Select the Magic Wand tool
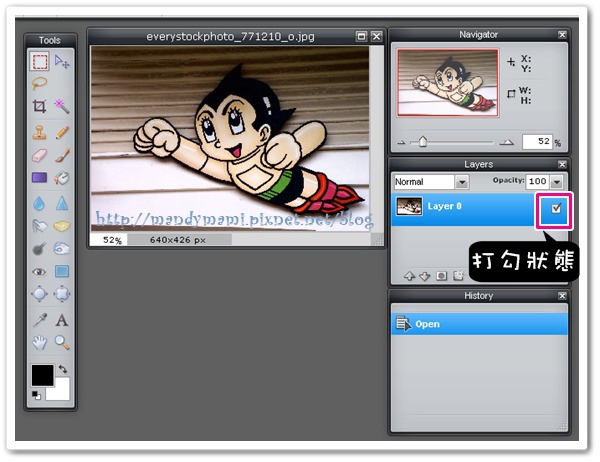600x462 pixels. [62, 106]
